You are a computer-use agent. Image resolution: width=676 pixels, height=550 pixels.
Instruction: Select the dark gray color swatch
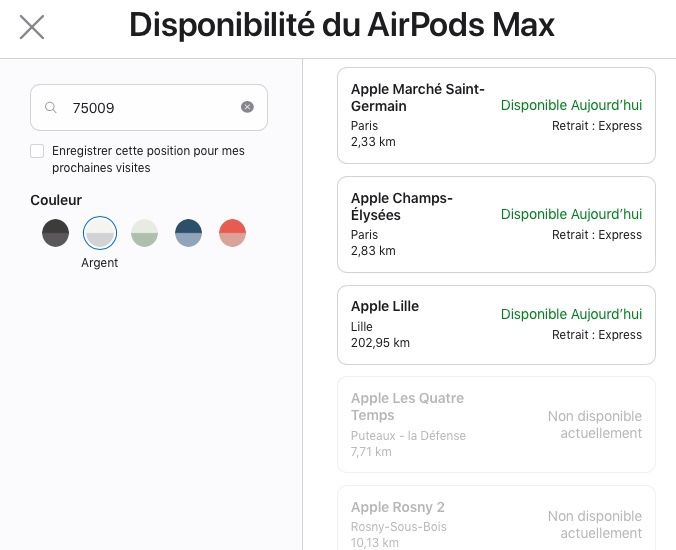pos(56,233)
